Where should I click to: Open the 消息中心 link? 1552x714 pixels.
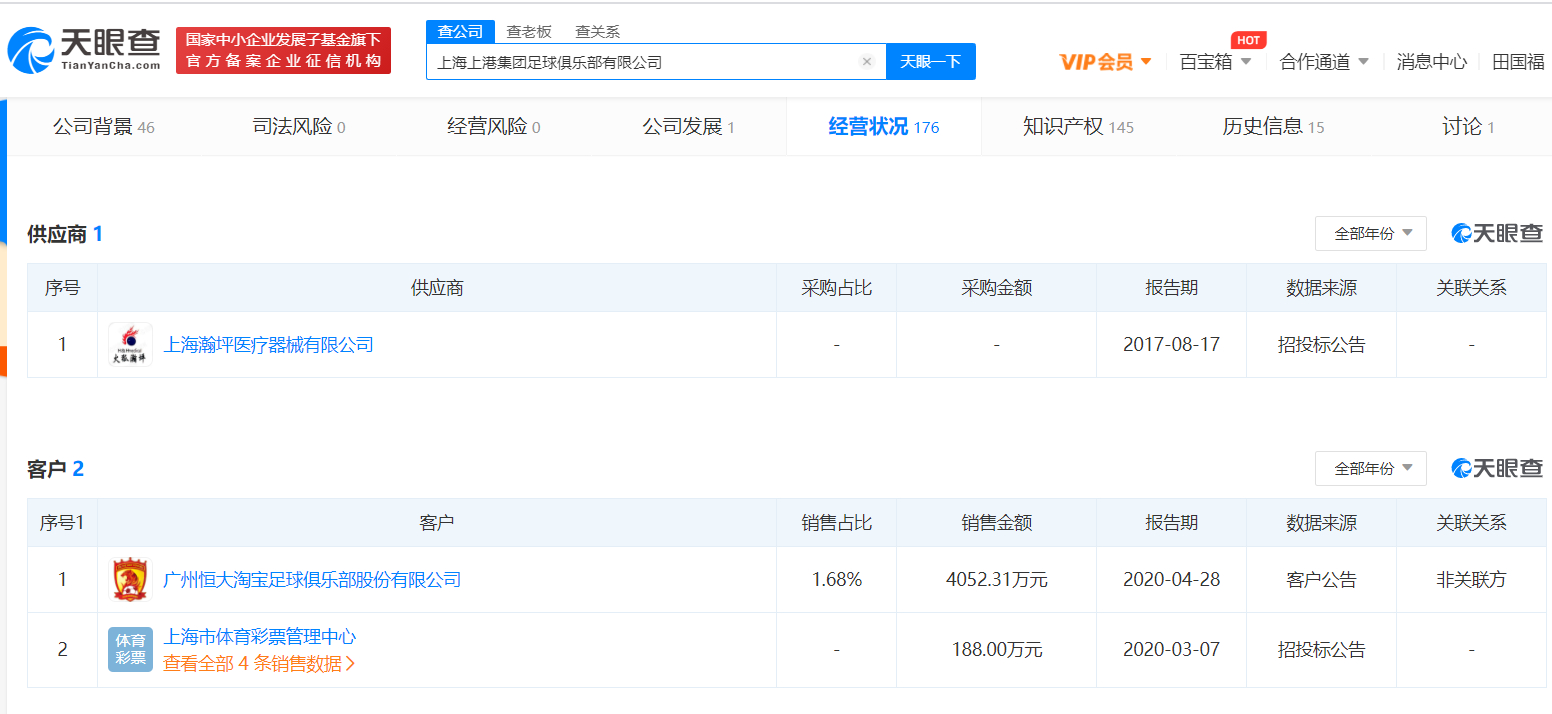[1432, 62]
